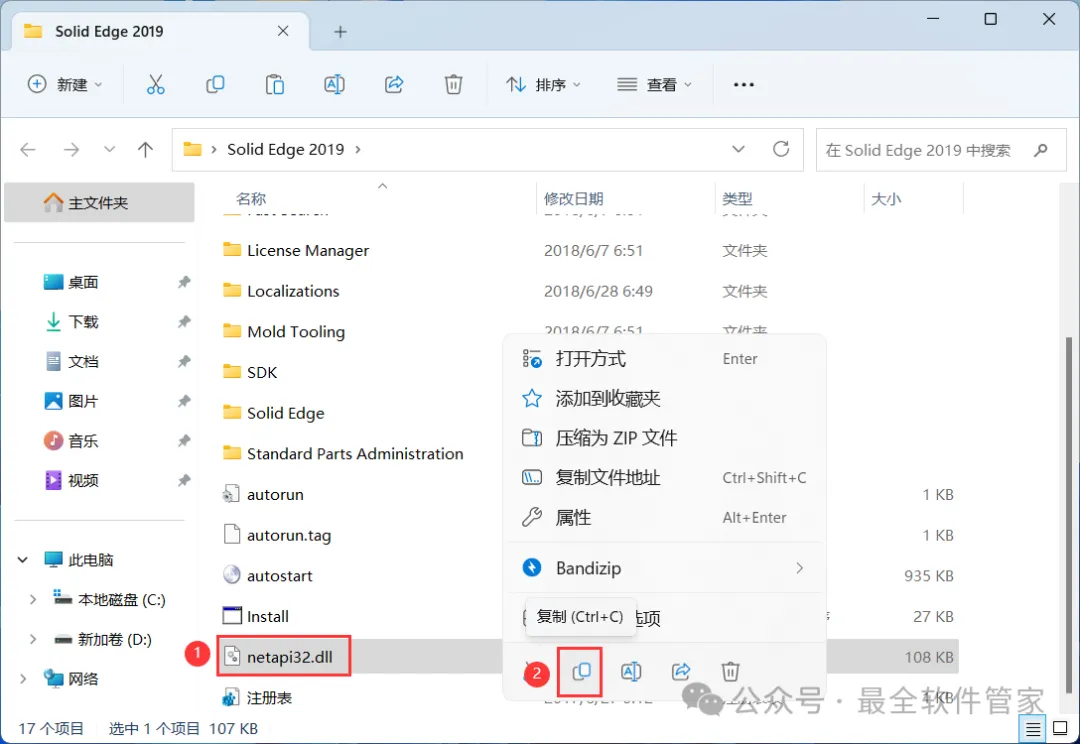Sort by 名称 column header

pyautogui.click(x=251, y=199)
